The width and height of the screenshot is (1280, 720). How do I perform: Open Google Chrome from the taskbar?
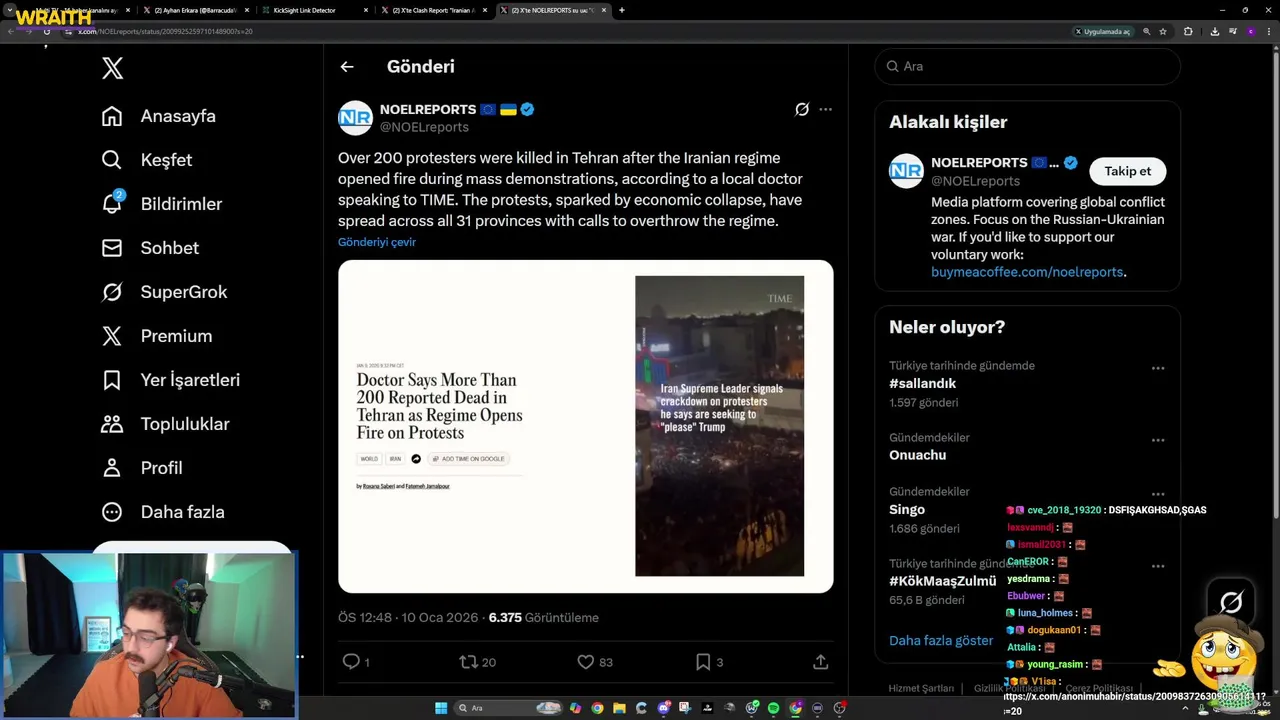[x=597, y=708]
